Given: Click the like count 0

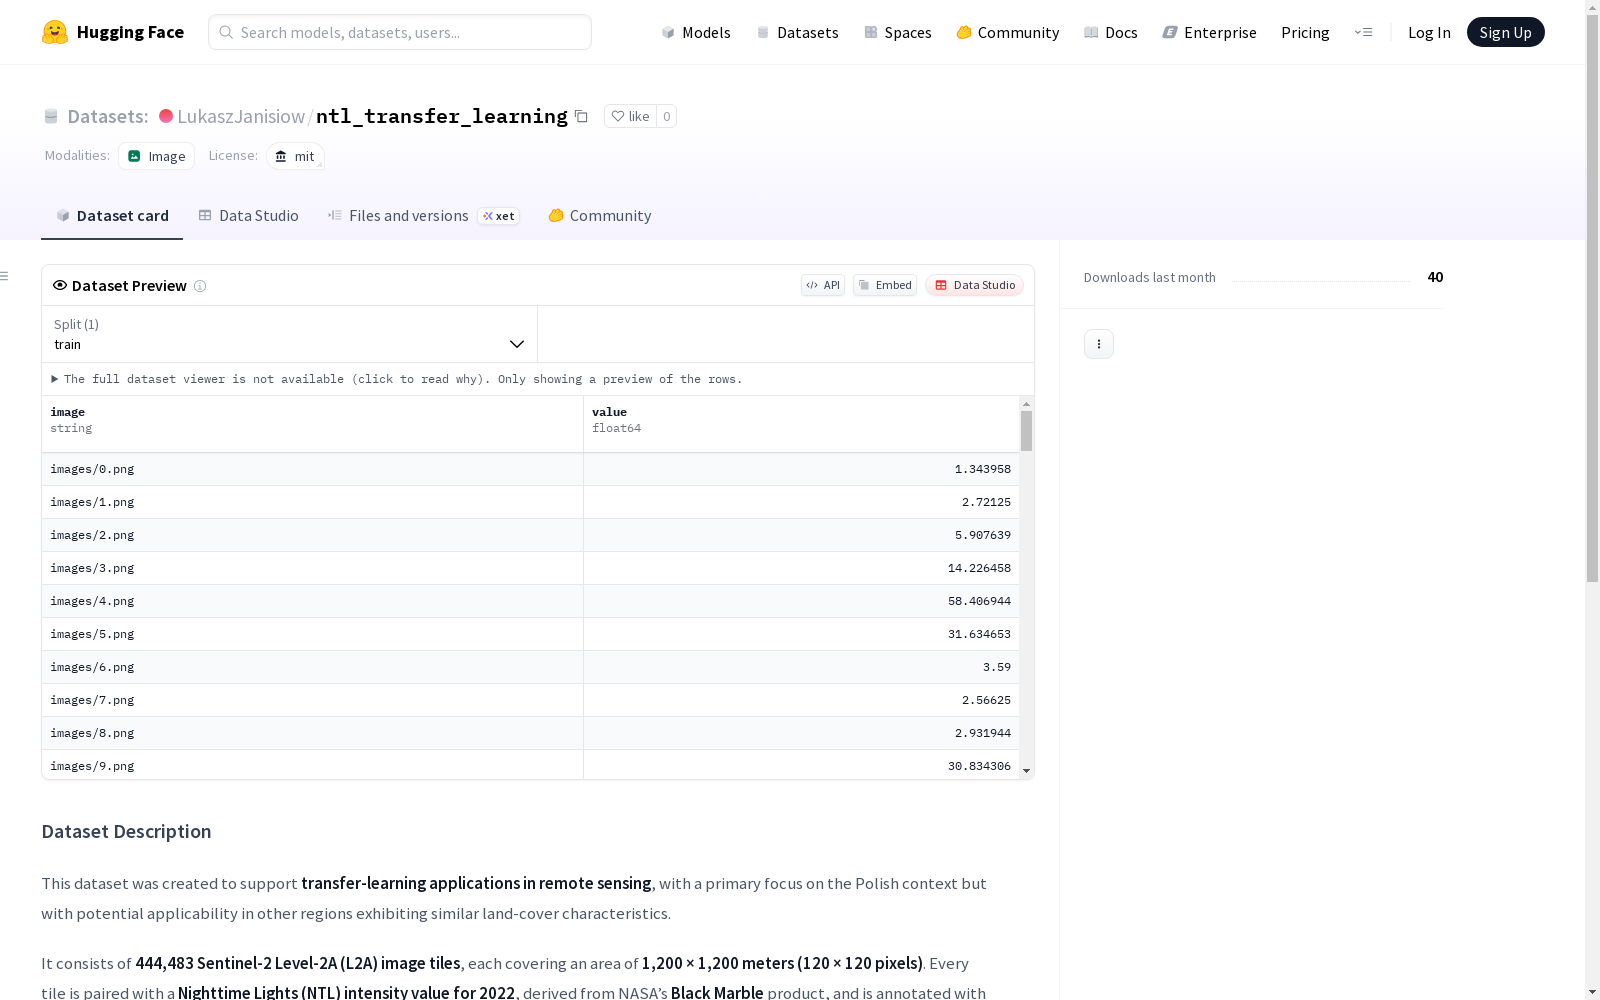Looking at the screenshot, I should tap(667, 116).
